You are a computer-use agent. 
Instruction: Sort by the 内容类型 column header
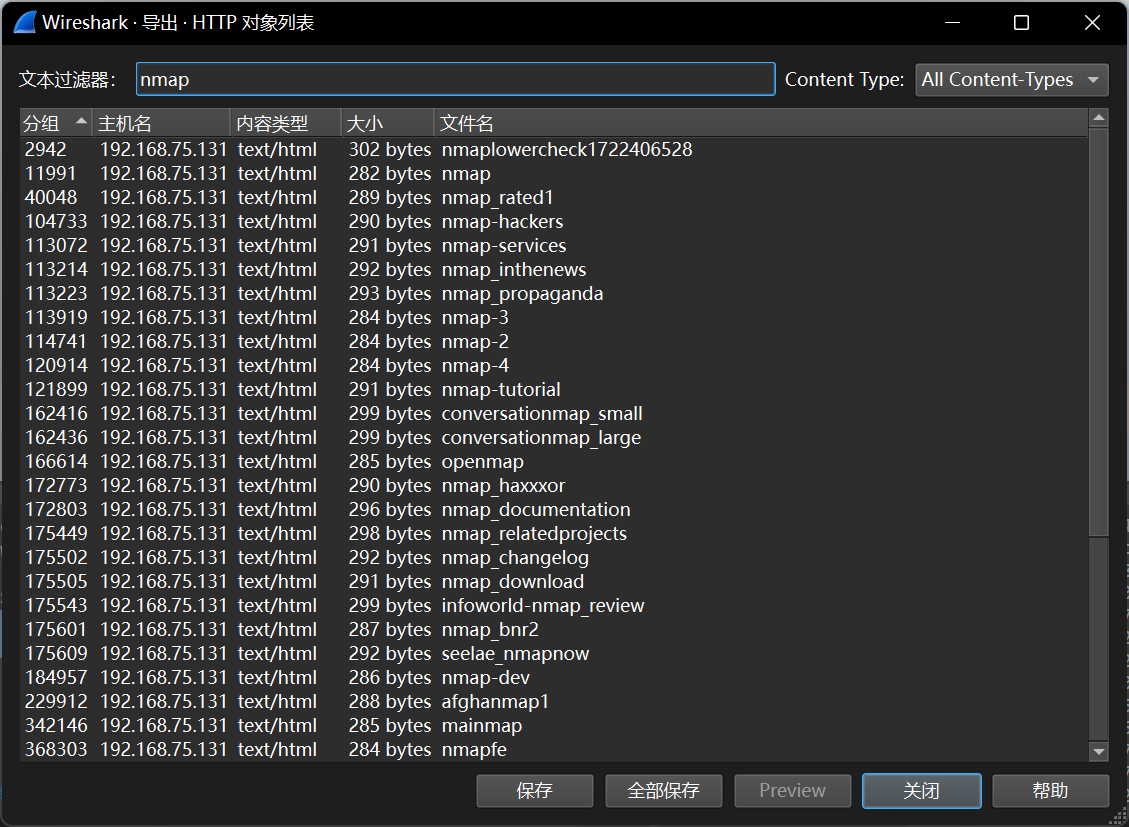click(285, 123)
